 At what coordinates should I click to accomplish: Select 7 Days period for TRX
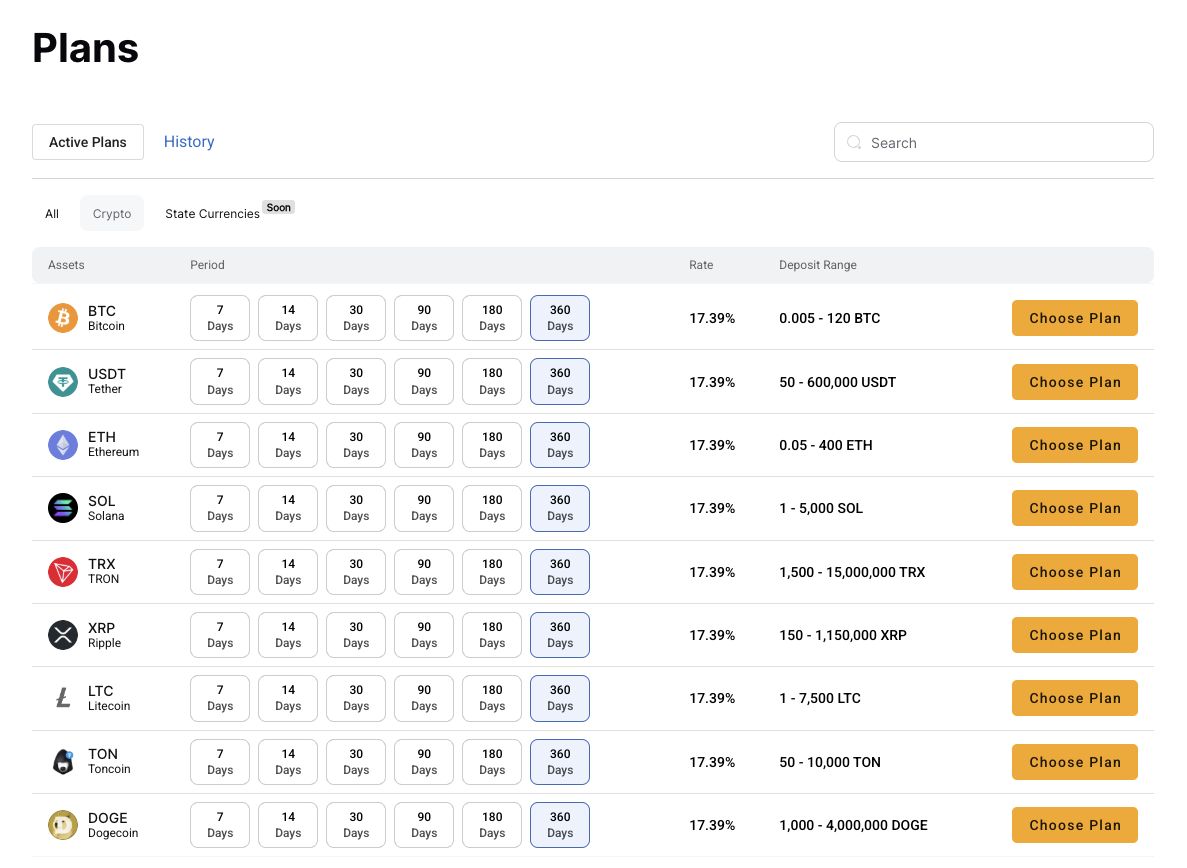click(220, 572)
